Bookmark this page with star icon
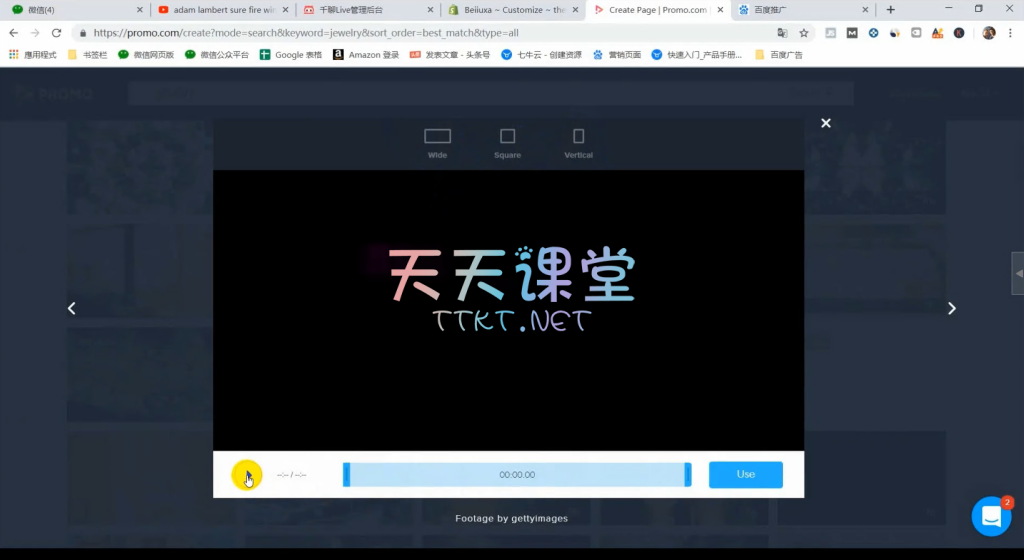The height and width of the screenshot is (560, 1024). [x=803, y=32]
